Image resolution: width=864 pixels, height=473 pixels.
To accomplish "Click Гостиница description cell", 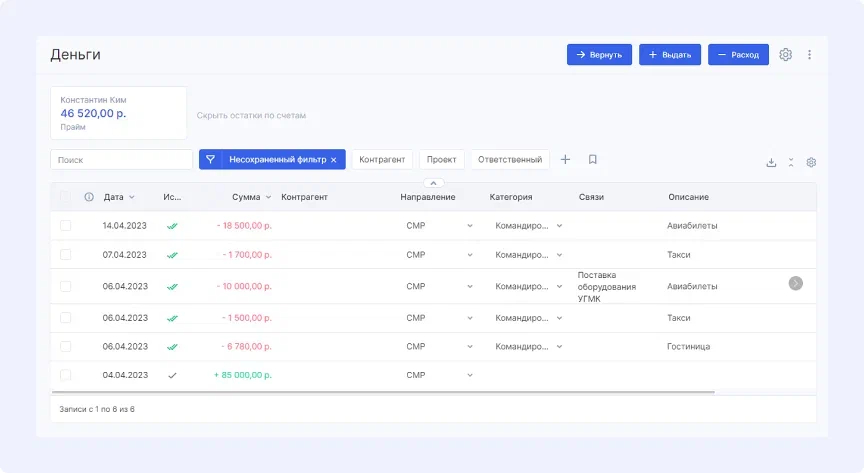I will click(688, 346).
